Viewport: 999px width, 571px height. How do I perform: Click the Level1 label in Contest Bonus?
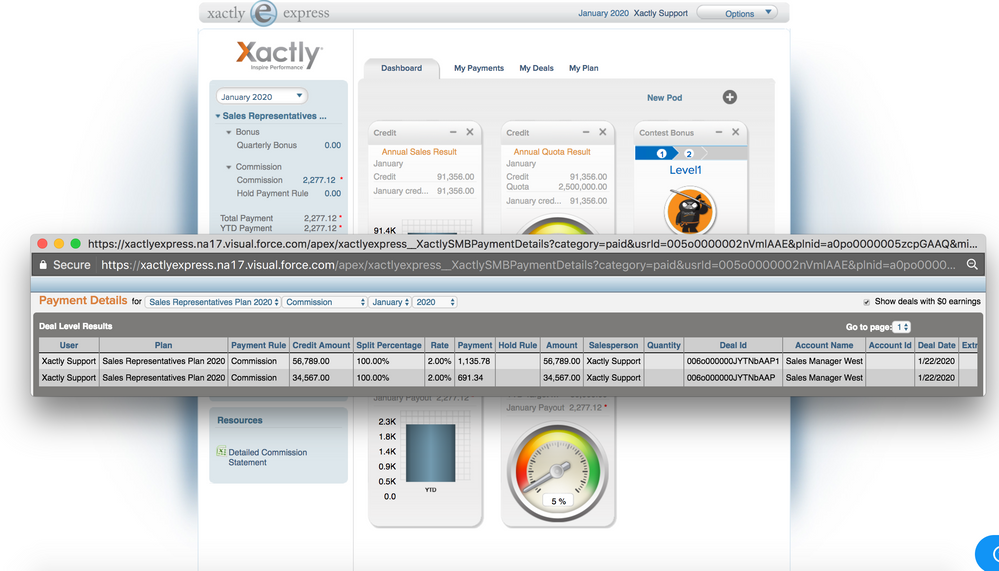[x=685, y=170]
